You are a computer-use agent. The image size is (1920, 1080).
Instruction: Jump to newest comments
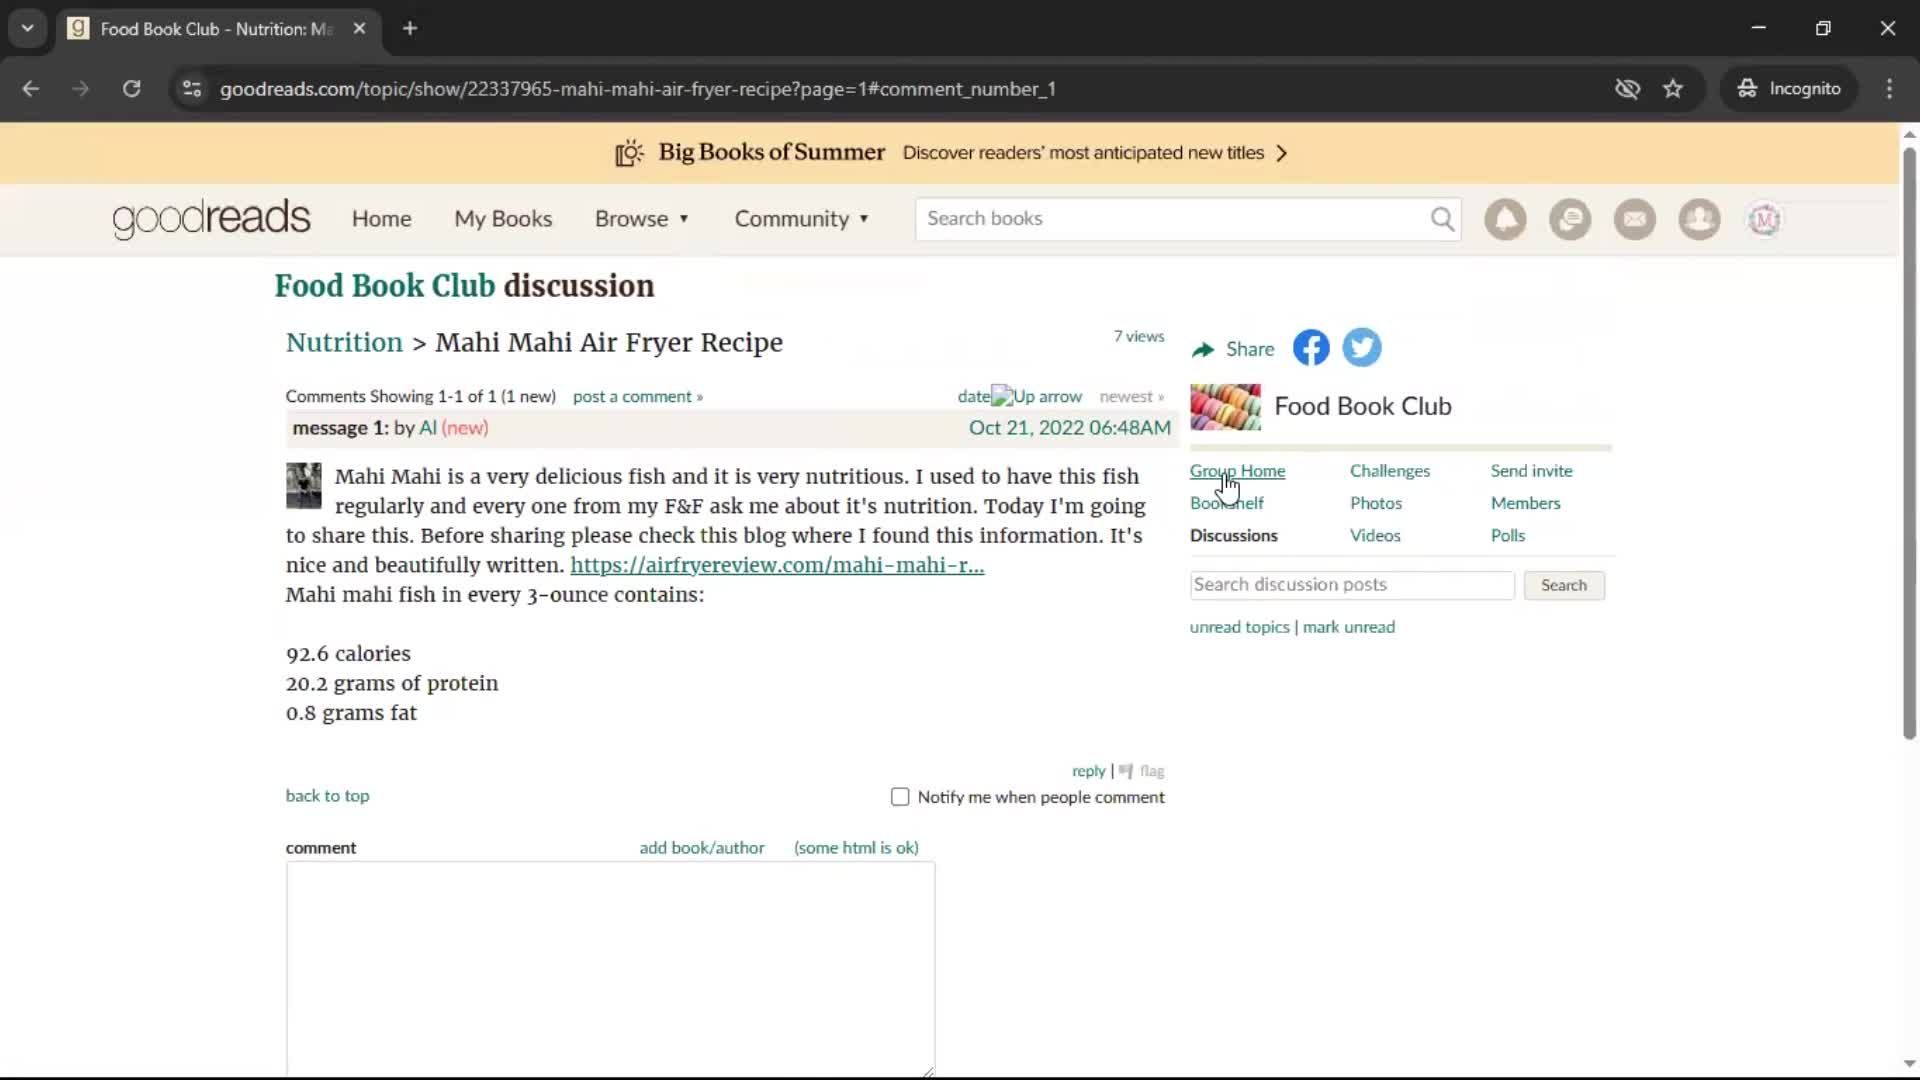[1131, 397]
